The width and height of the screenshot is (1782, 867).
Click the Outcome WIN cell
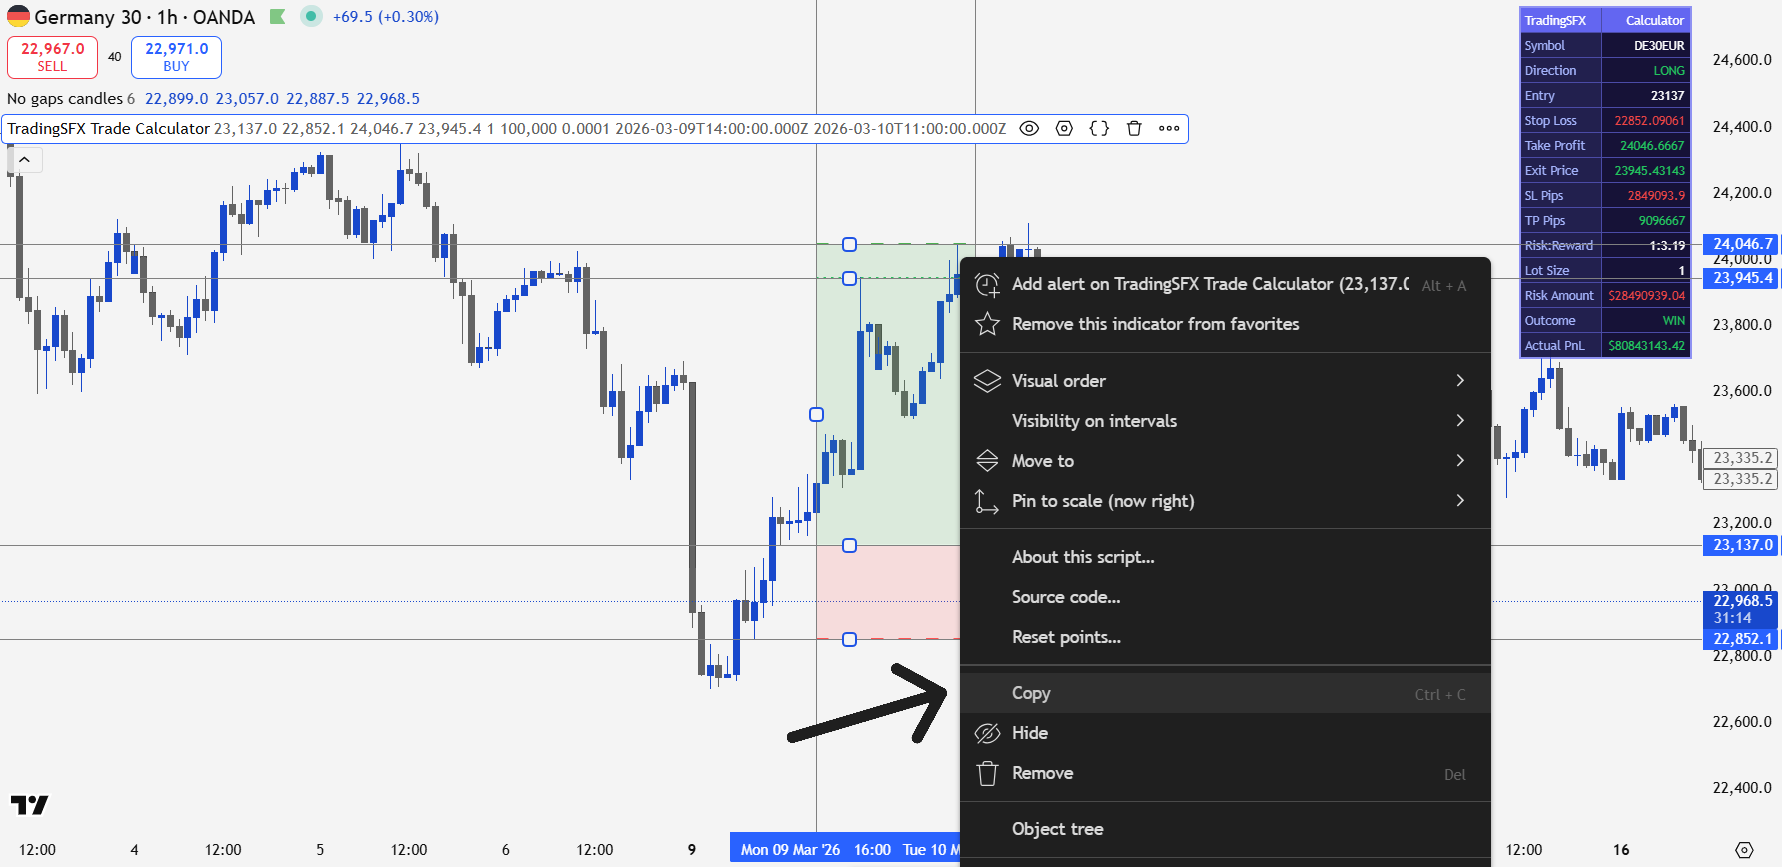pyautogui.click(x=1646, y=321)
